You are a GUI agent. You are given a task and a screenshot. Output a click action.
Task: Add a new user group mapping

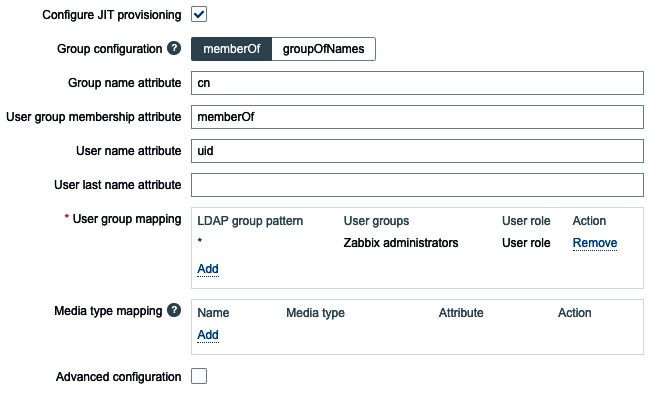208,269
